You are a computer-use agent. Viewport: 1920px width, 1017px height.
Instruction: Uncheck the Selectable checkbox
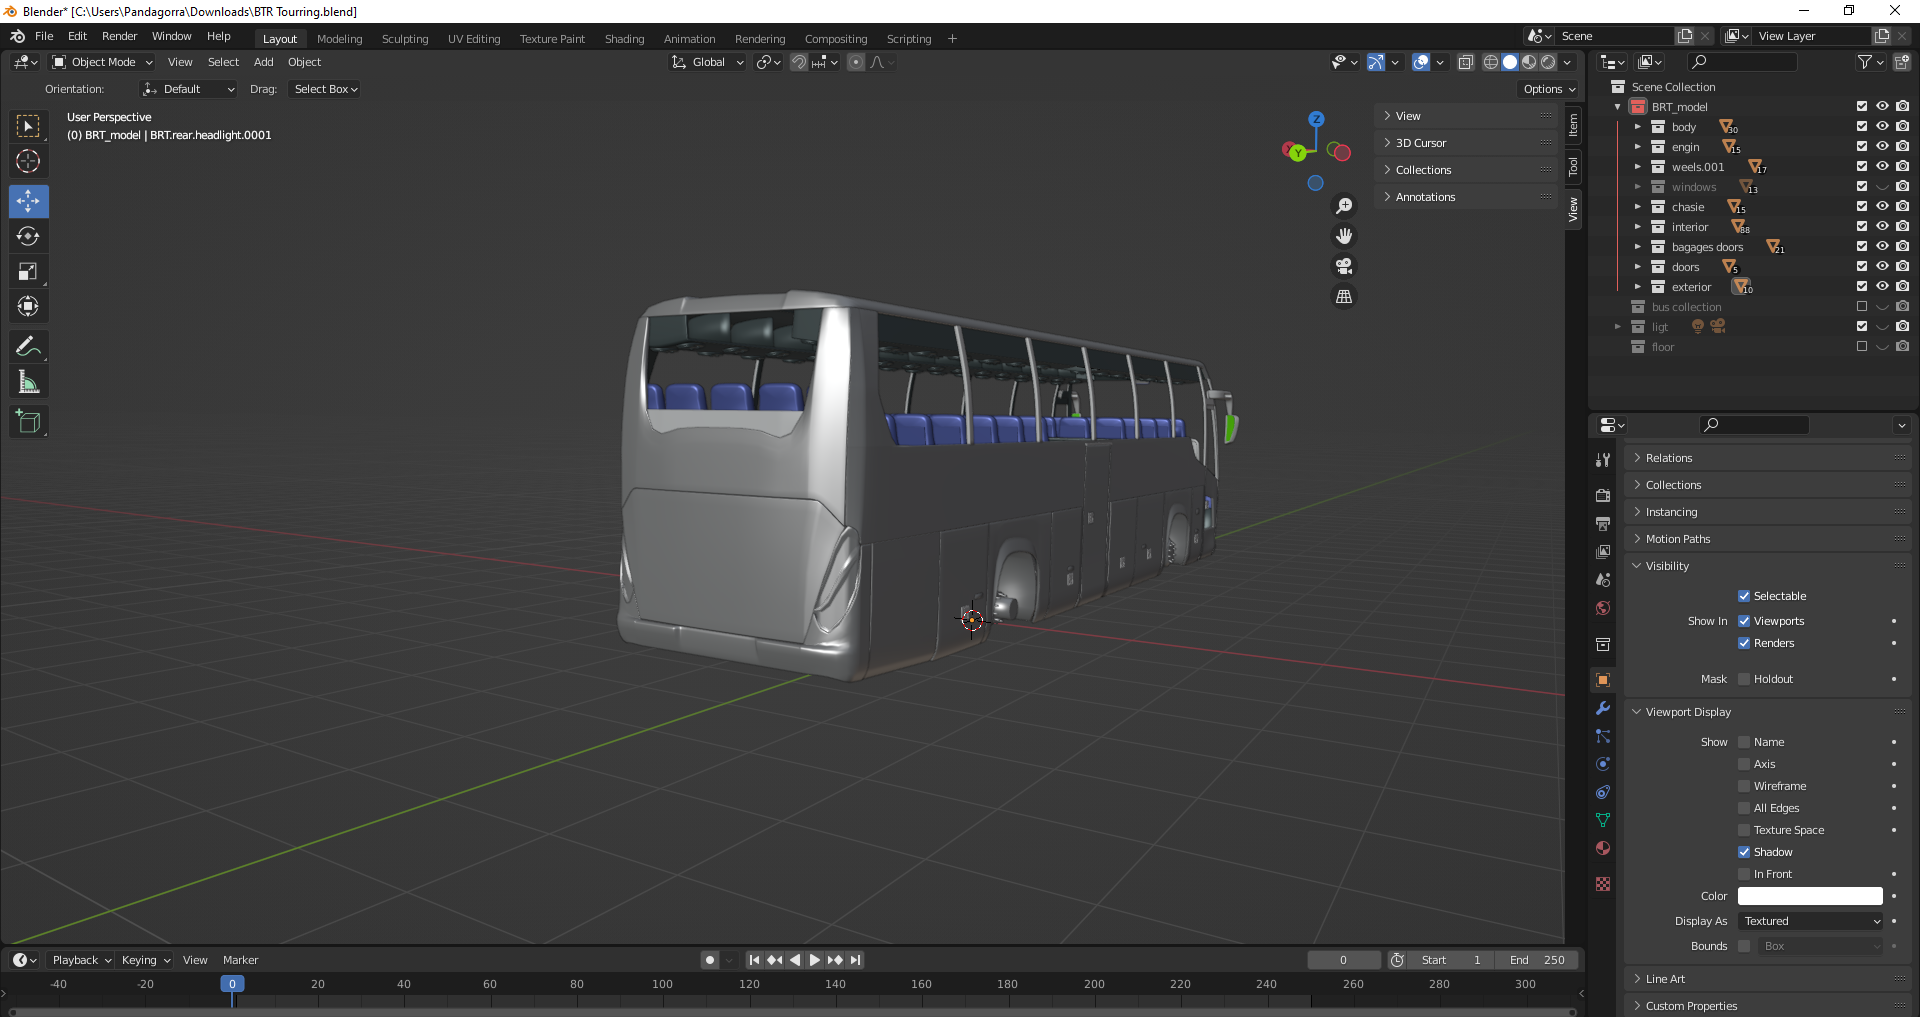click(1744, 596)
